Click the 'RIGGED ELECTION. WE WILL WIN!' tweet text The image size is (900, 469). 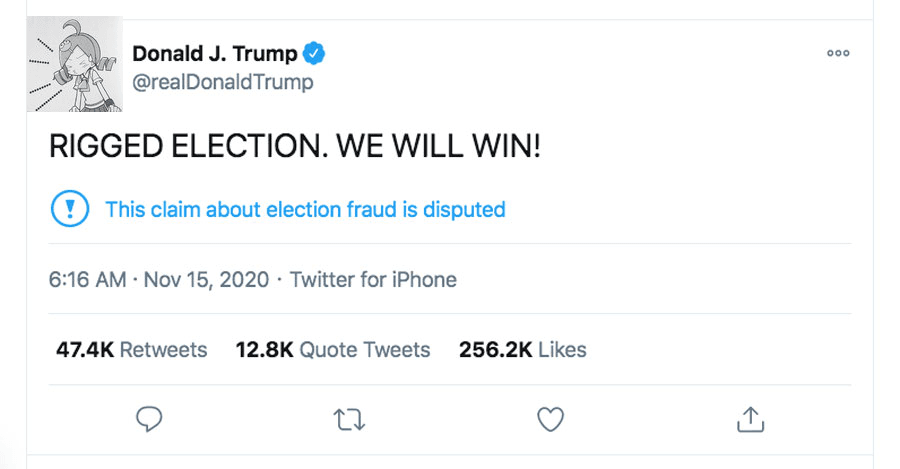pos(295,146)
